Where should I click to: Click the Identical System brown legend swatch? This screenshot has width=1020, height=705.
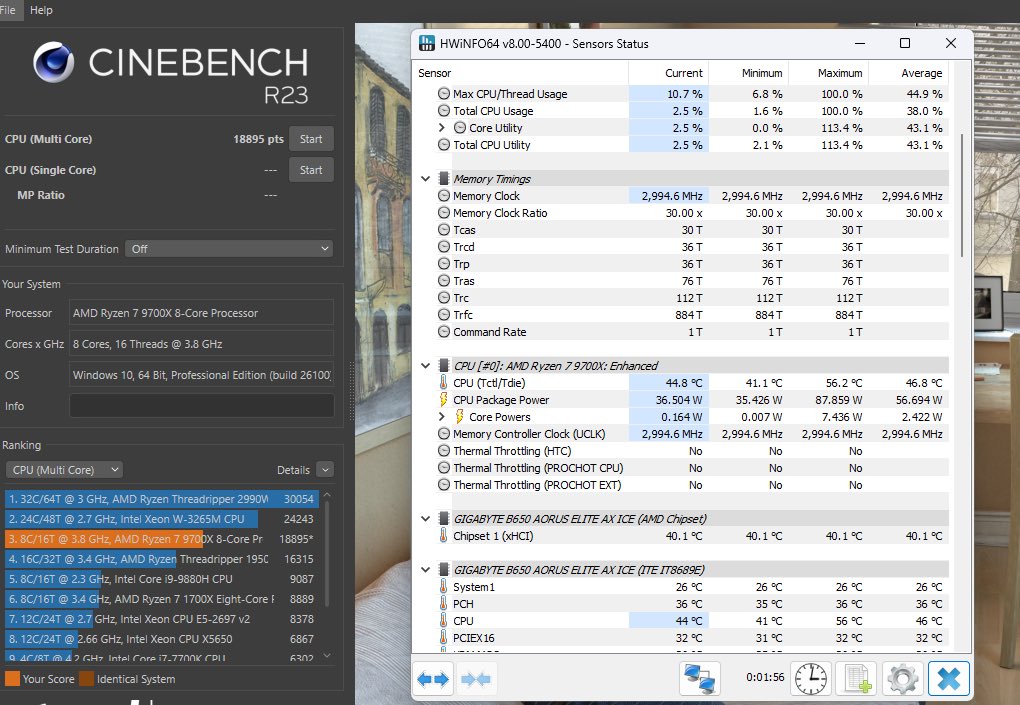pos(87,679)
